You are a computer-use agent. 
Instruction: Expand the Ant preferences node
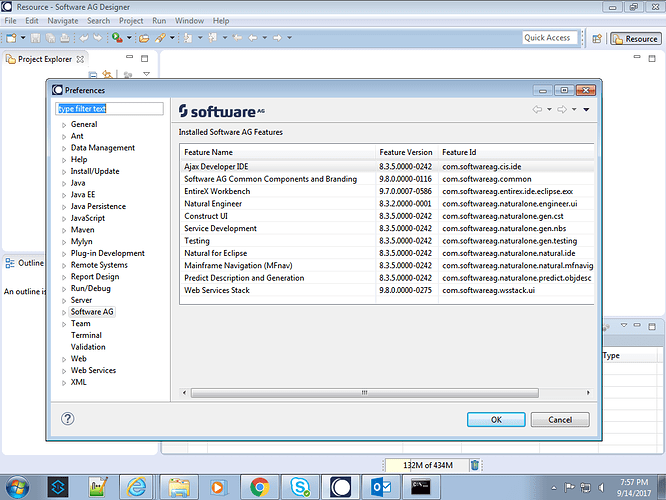tap(64, 137)
